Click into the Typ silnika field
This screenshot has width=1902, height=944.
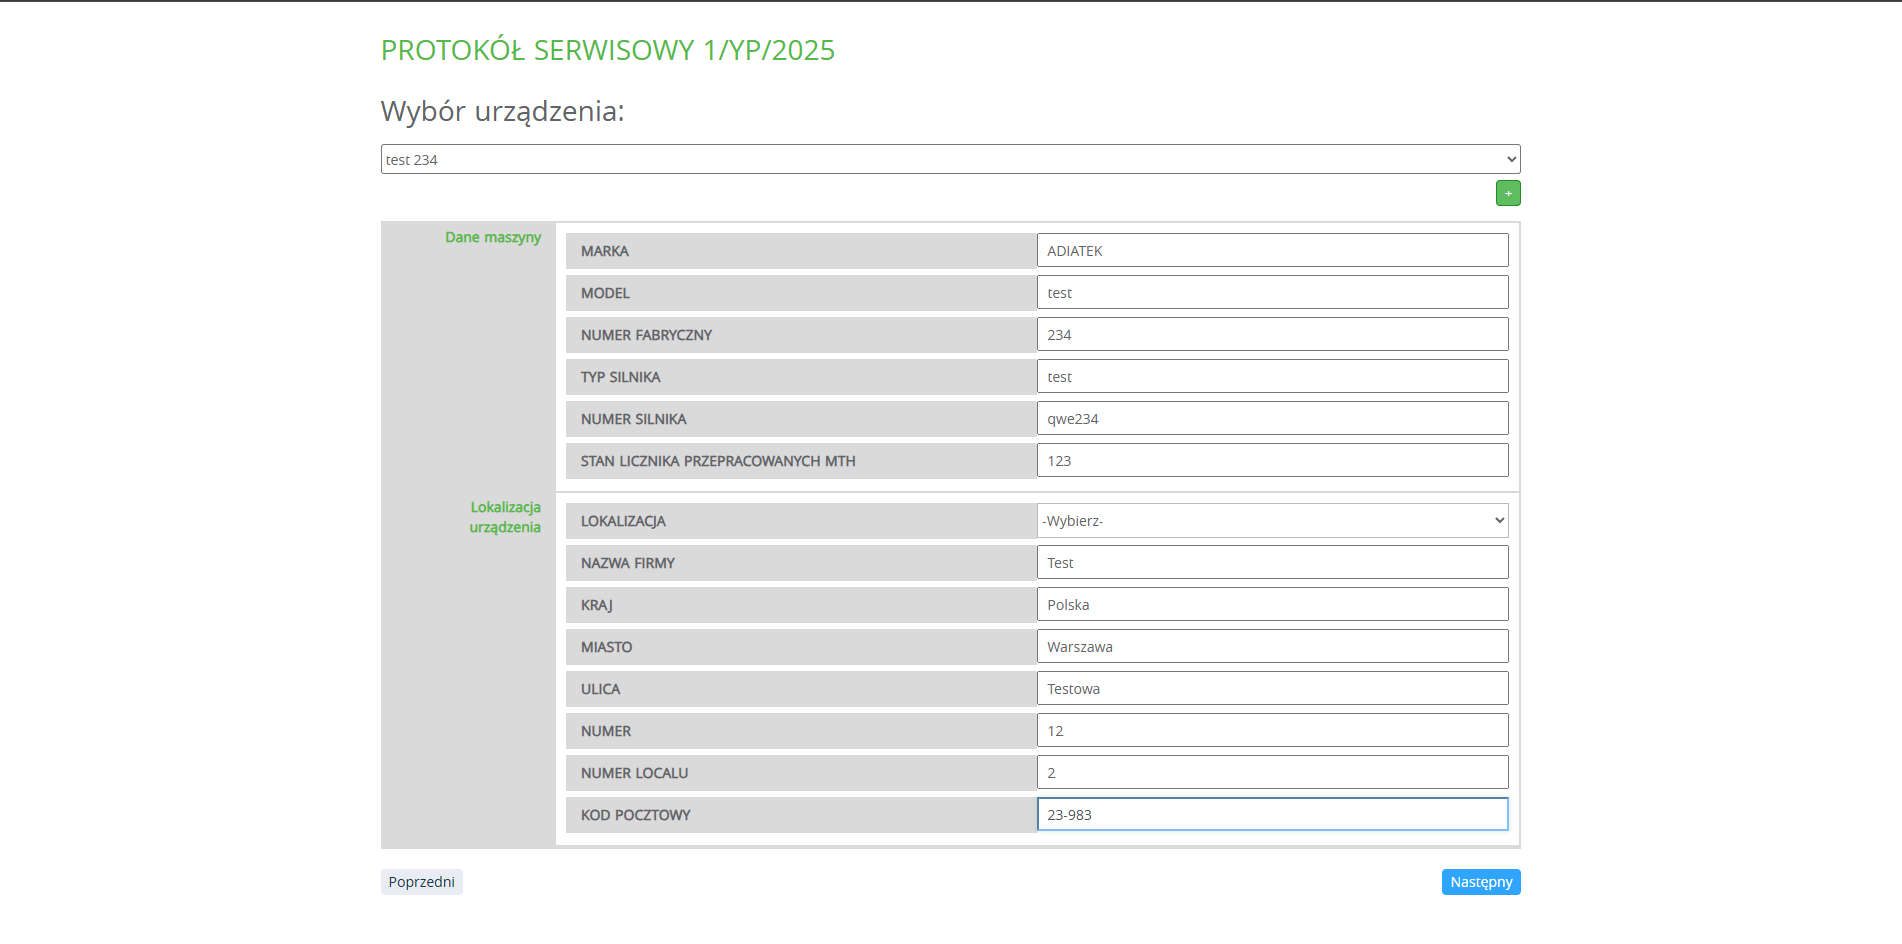[x=1272, y=377]
